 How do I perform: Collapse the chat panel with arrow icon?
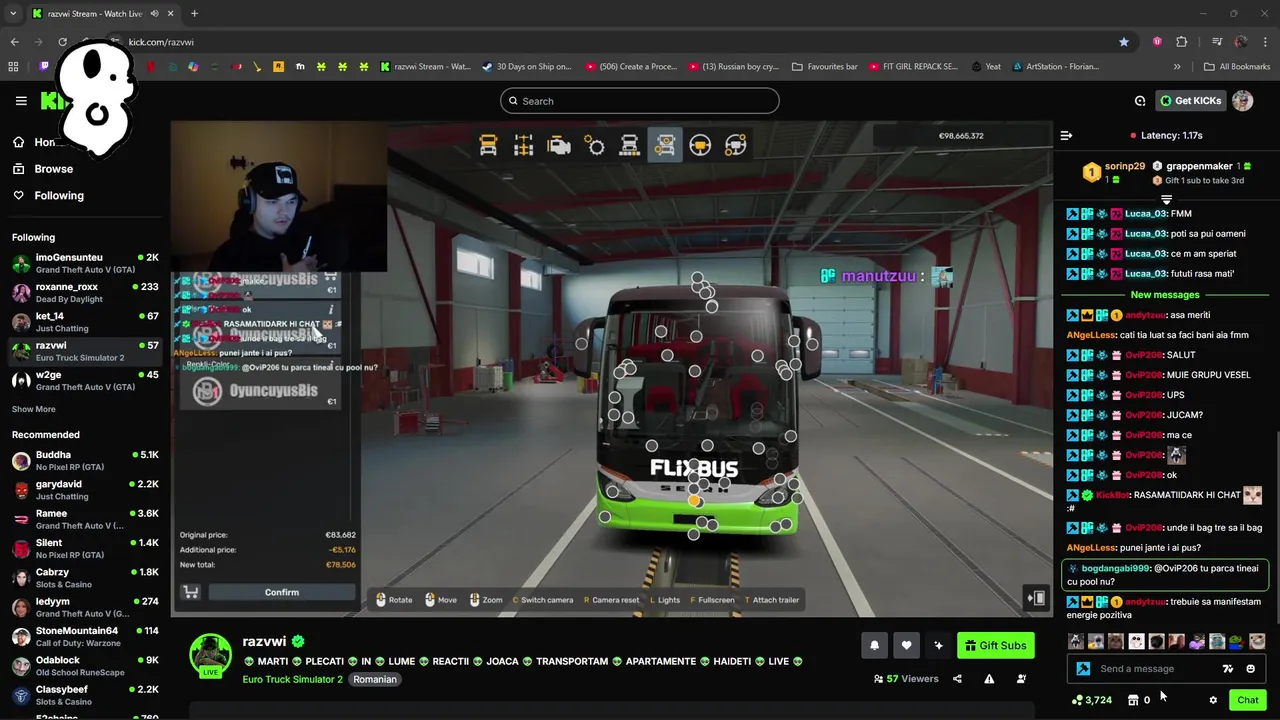(1066, 135)
